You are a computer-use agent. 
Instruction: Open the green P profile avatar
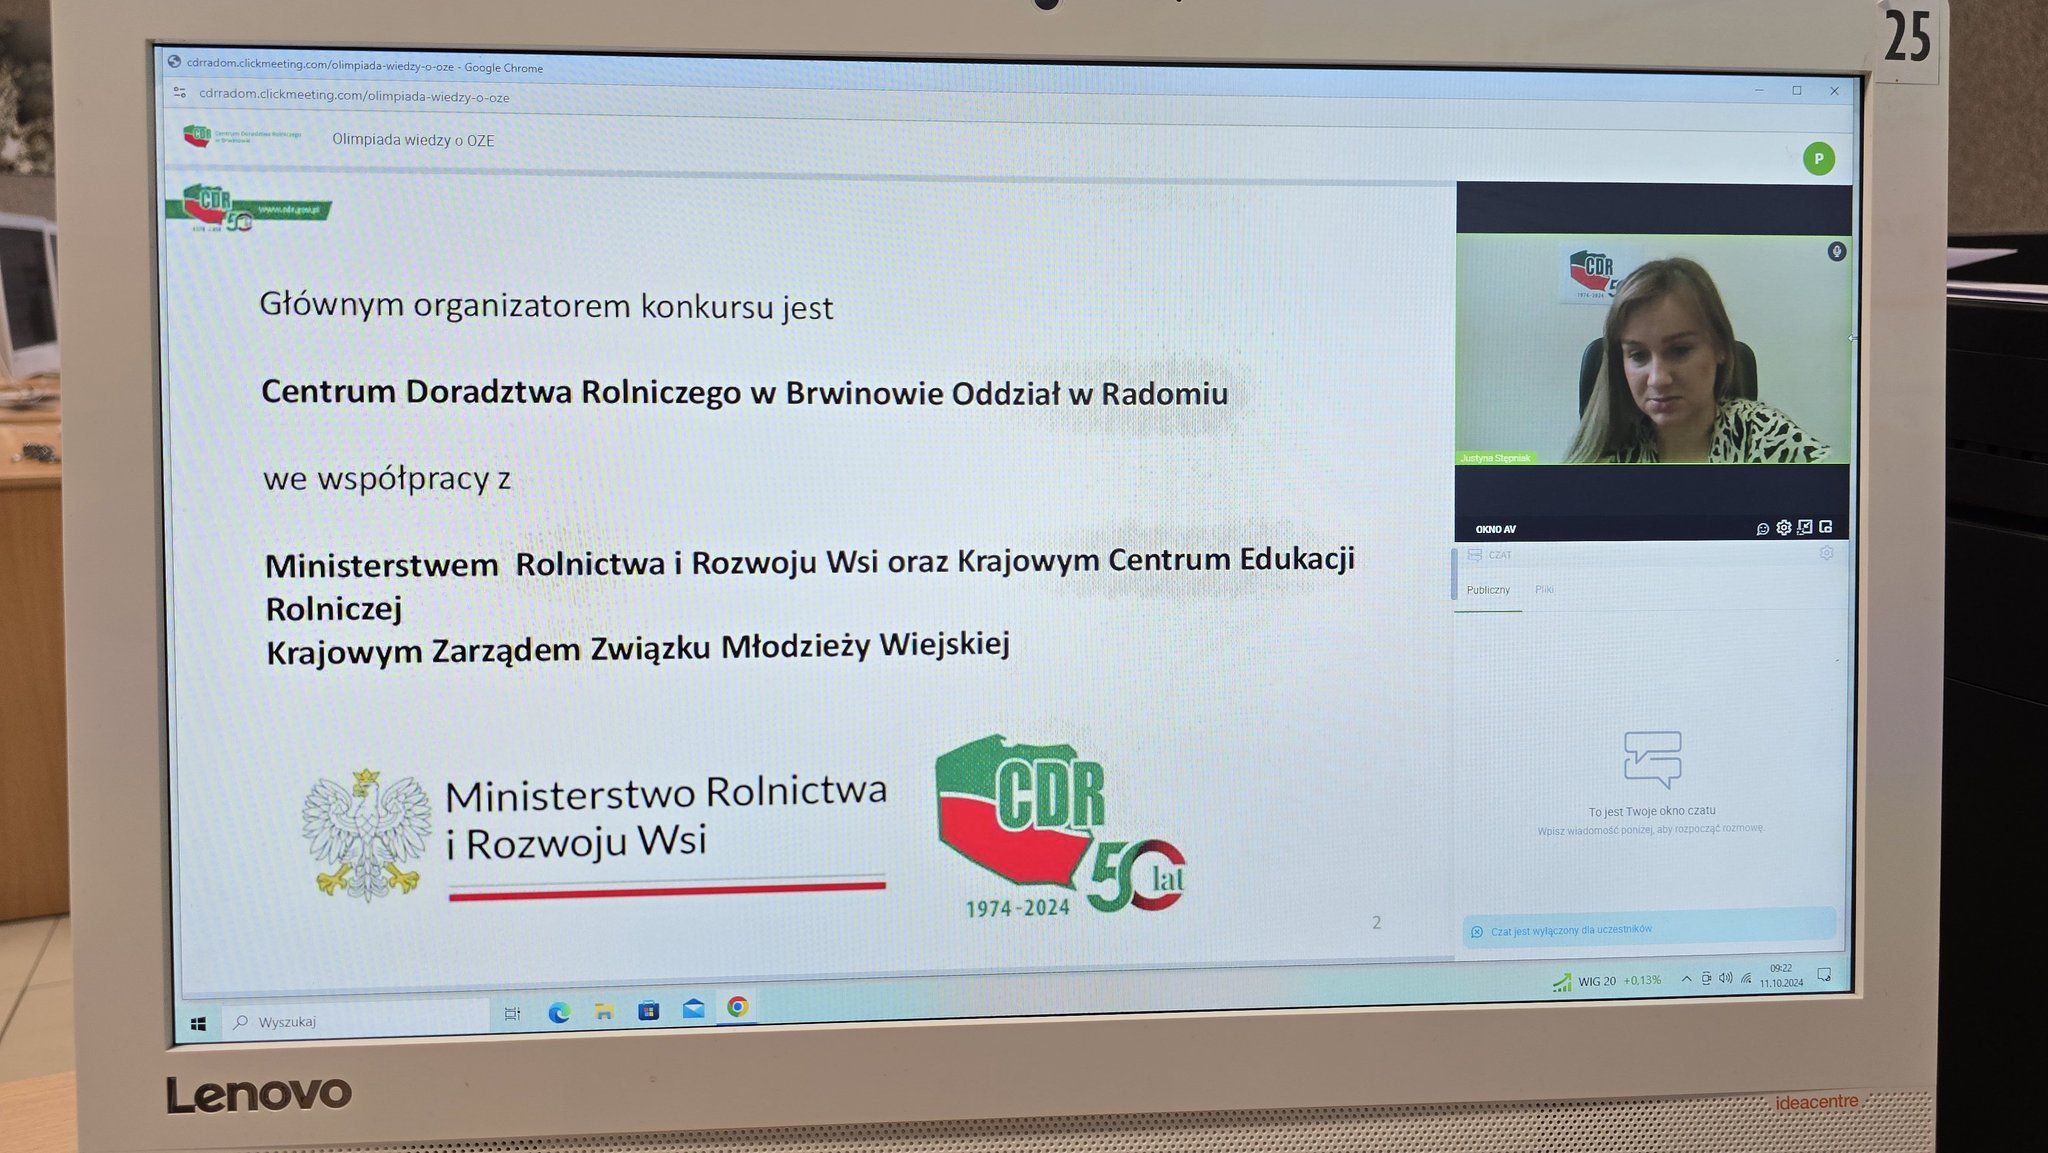tap(1818, 158)
